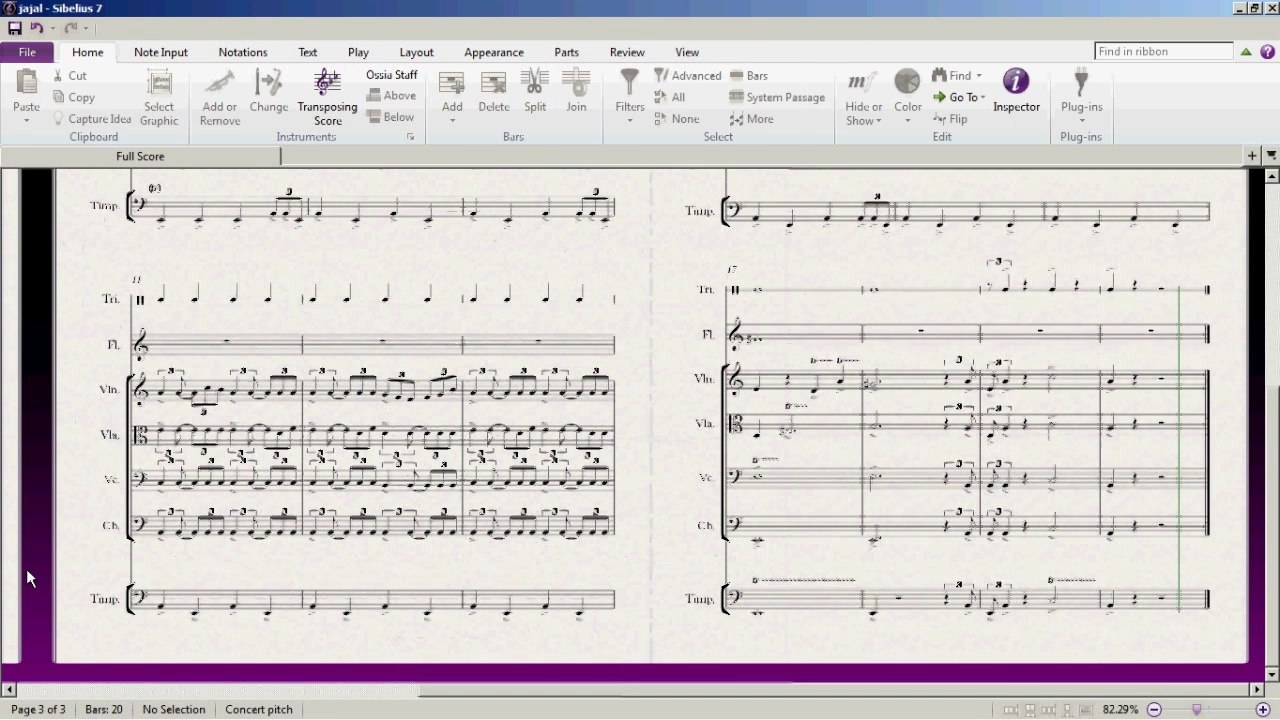
Task: Expand the Go To dropdown arrow
Action: point(983,97)
